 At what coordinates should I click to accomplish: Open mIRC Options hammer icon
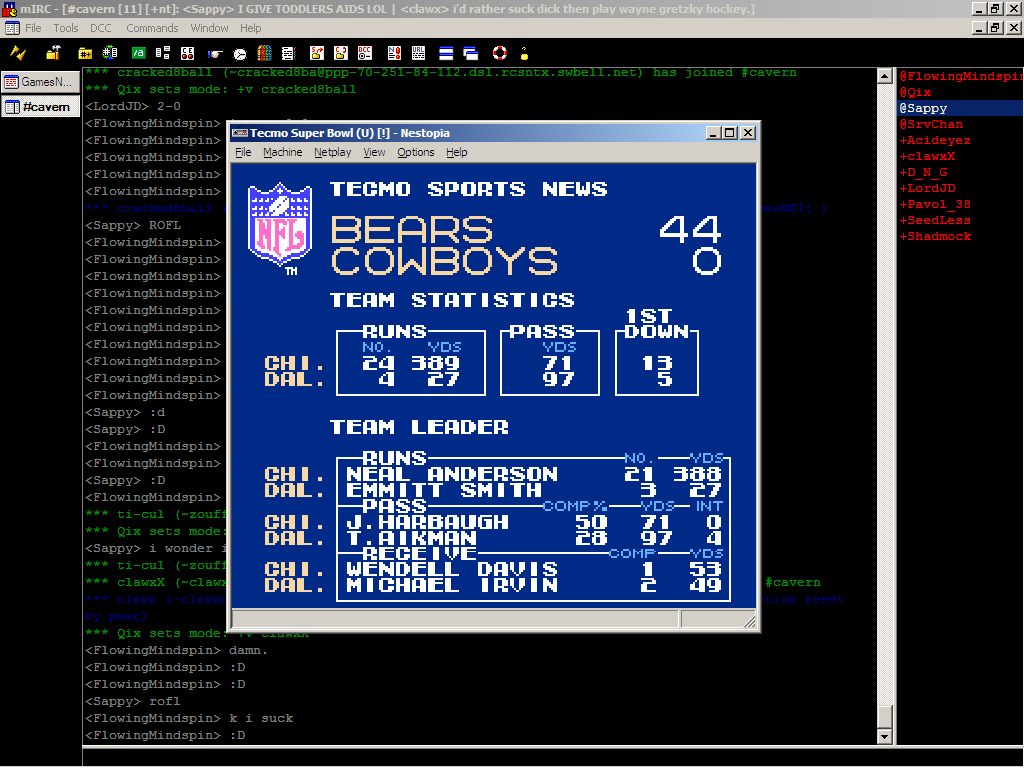(x=54, y=52)
